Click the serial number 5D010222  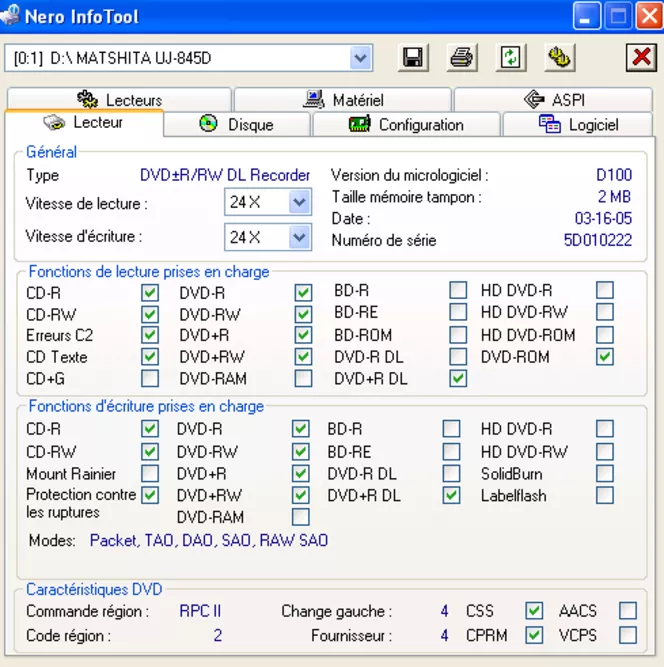pos(598,240)
